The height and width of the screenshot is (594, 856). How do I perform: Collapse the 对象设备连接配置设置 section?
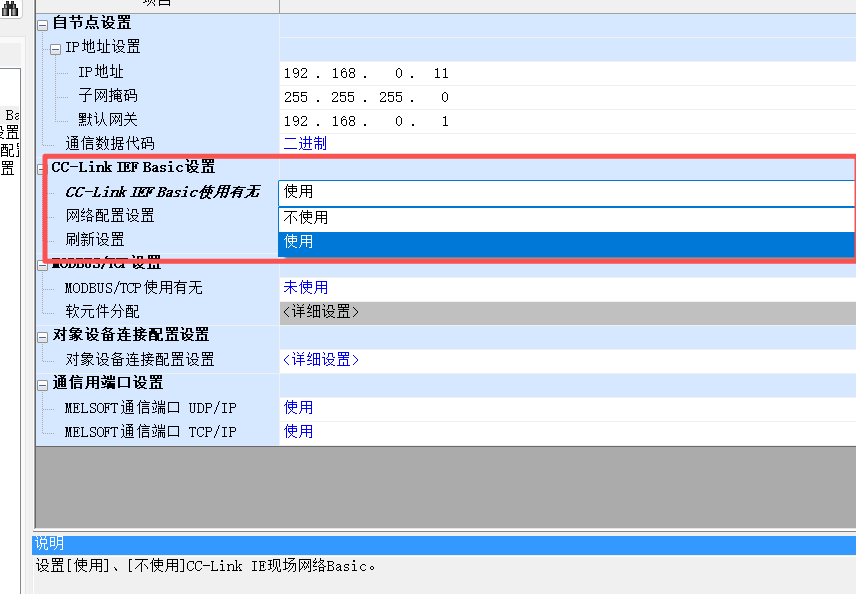tap(43, 337)
